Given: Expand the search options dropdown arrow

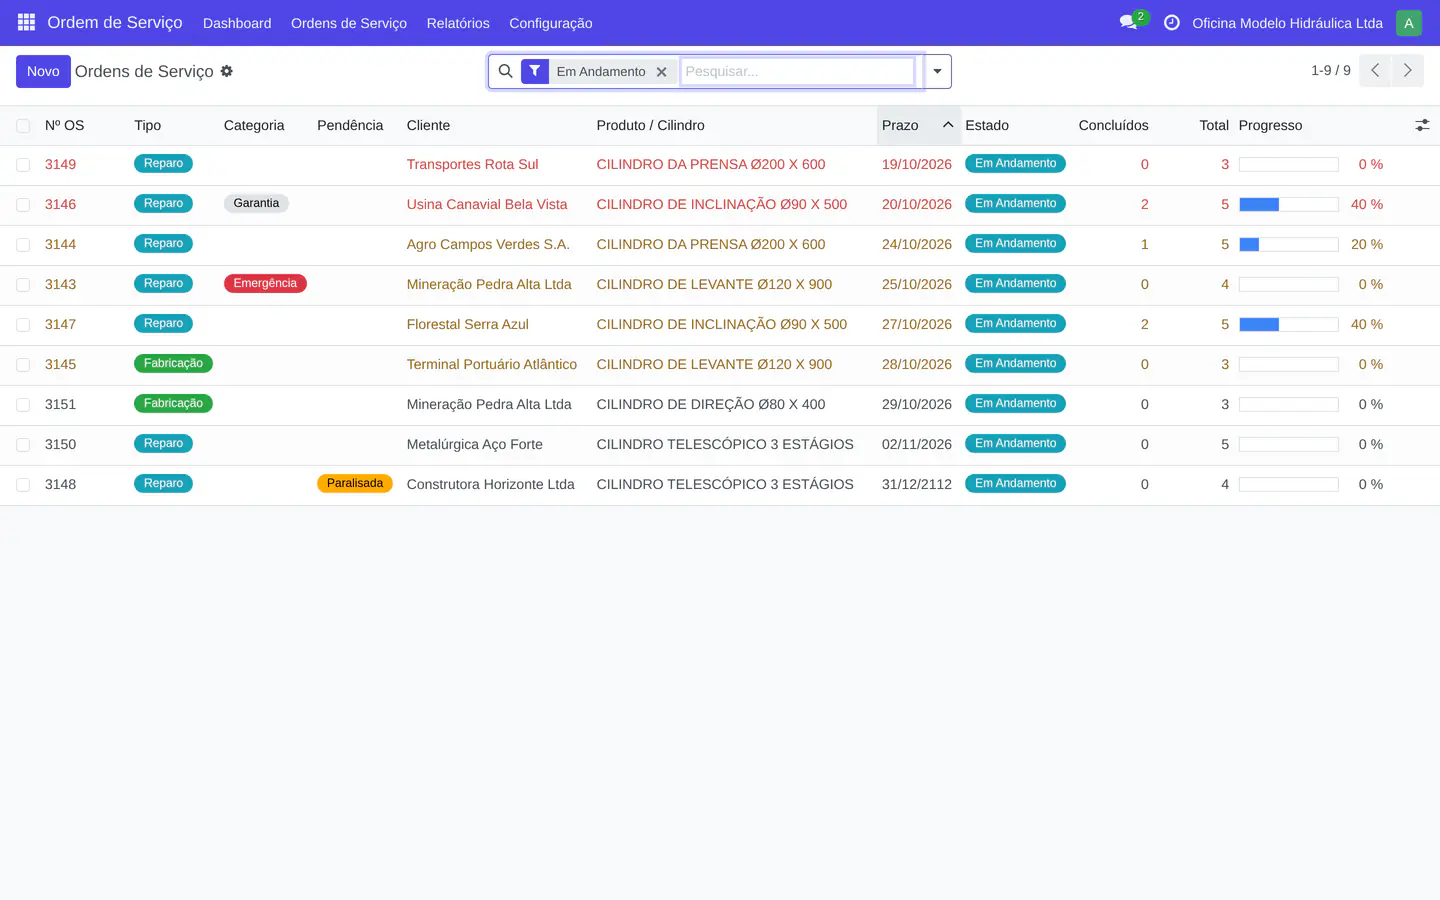Looking at the screenshot, I should (937, 71).
